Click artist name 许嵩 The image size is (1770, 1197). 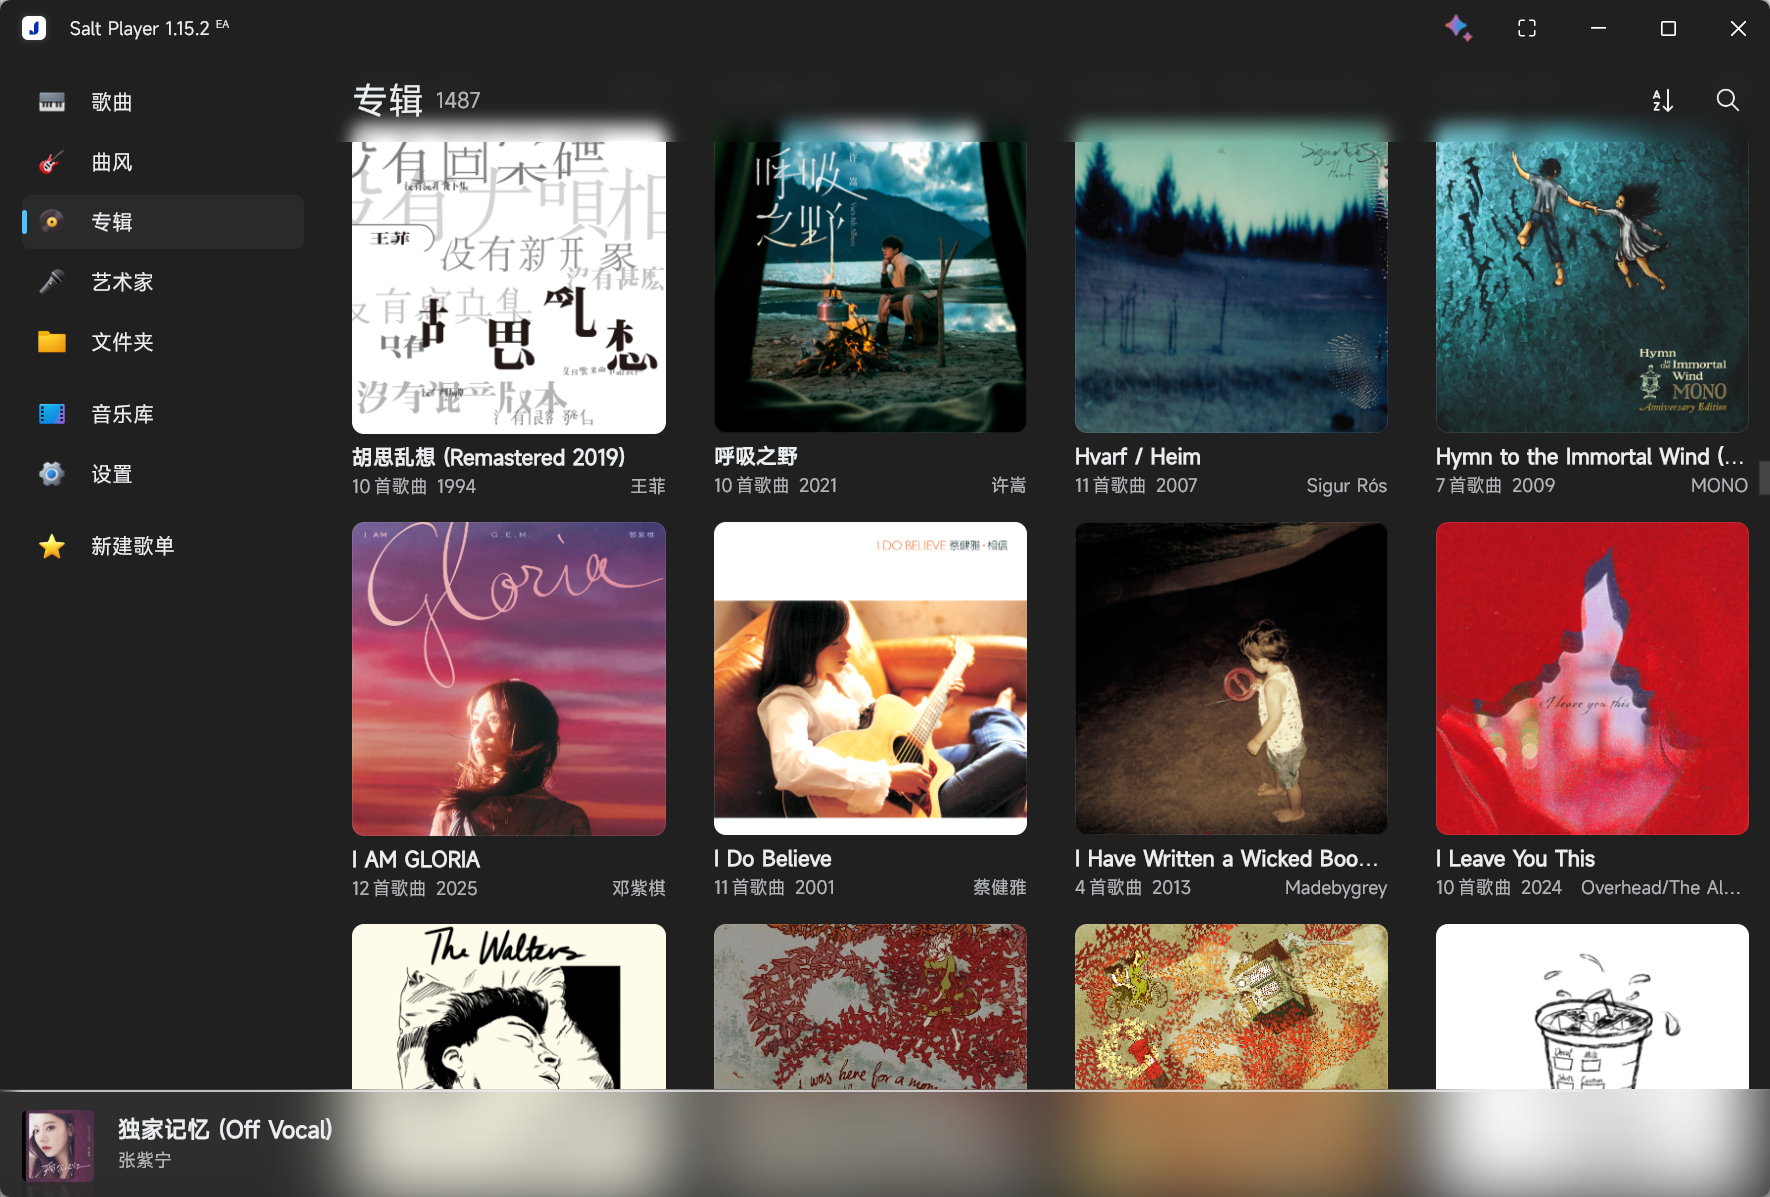[1009, 485]
